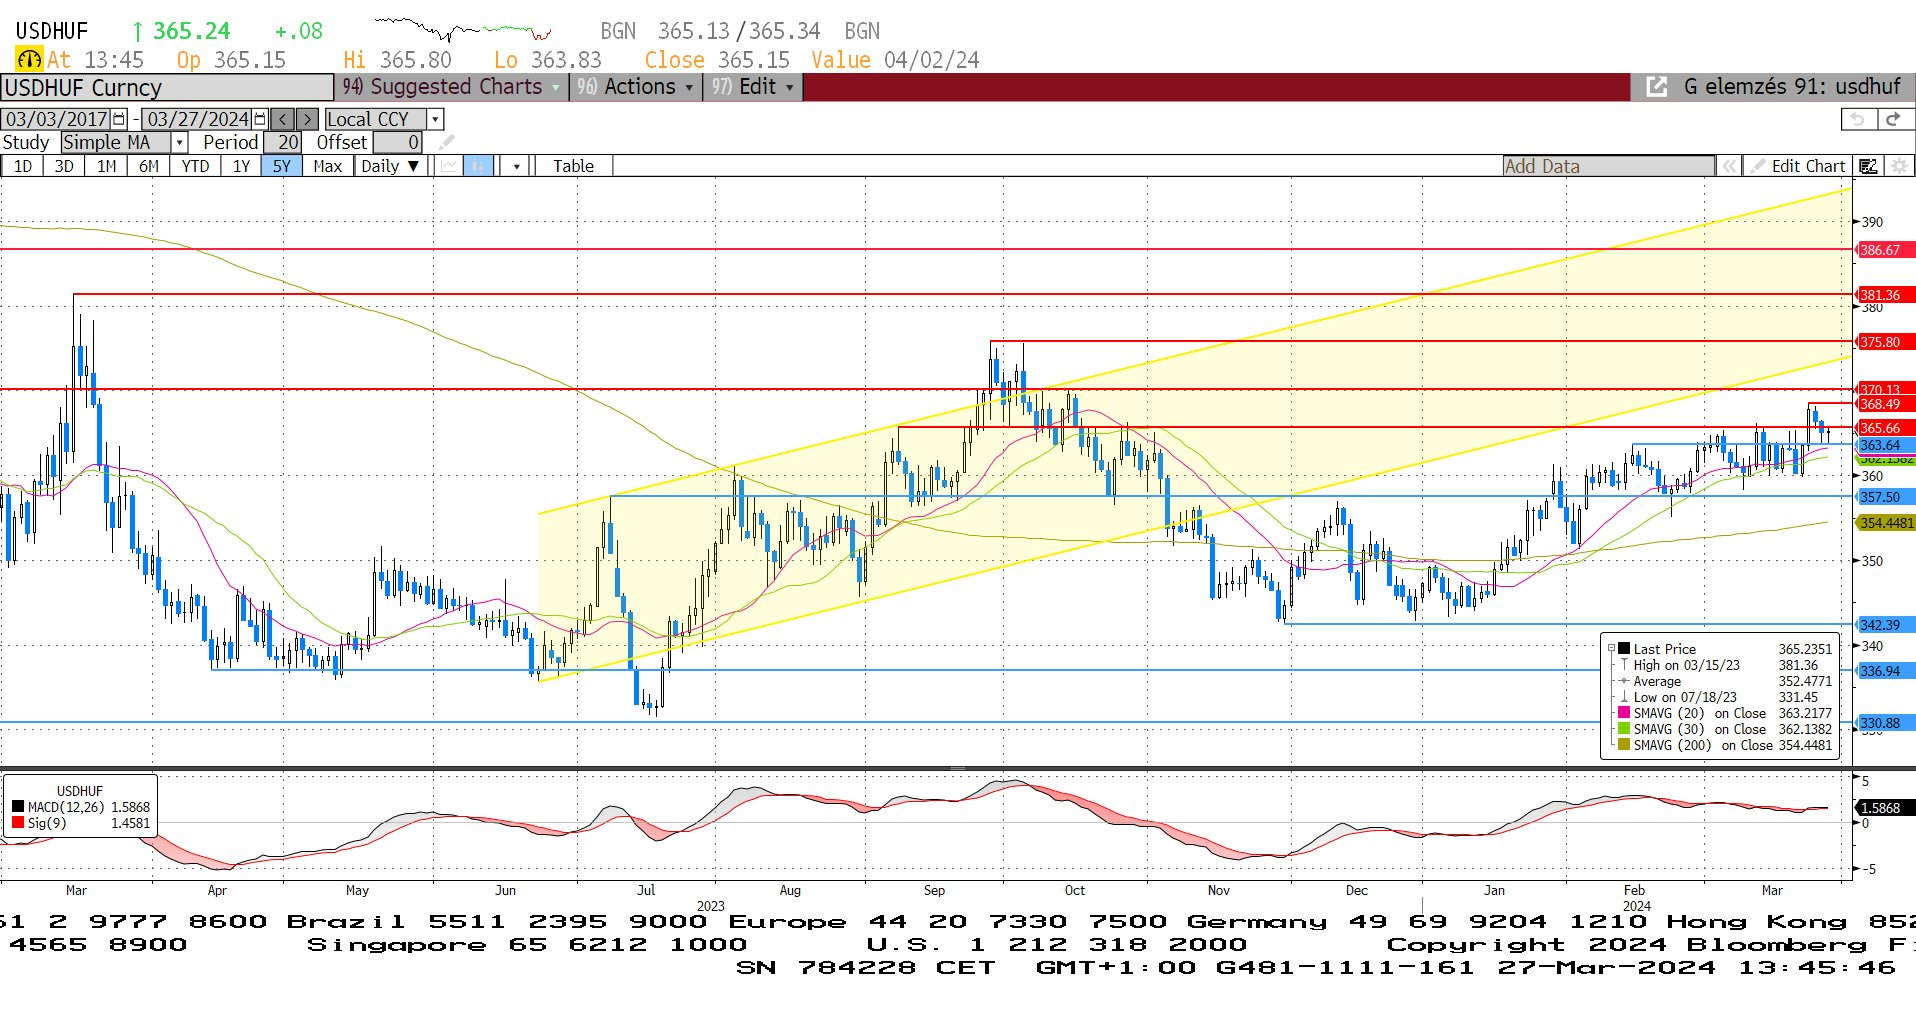Open end date calendar picker for 03/27/2024
Viewport: 1916px width, 1023px height.
pos(260,119)
